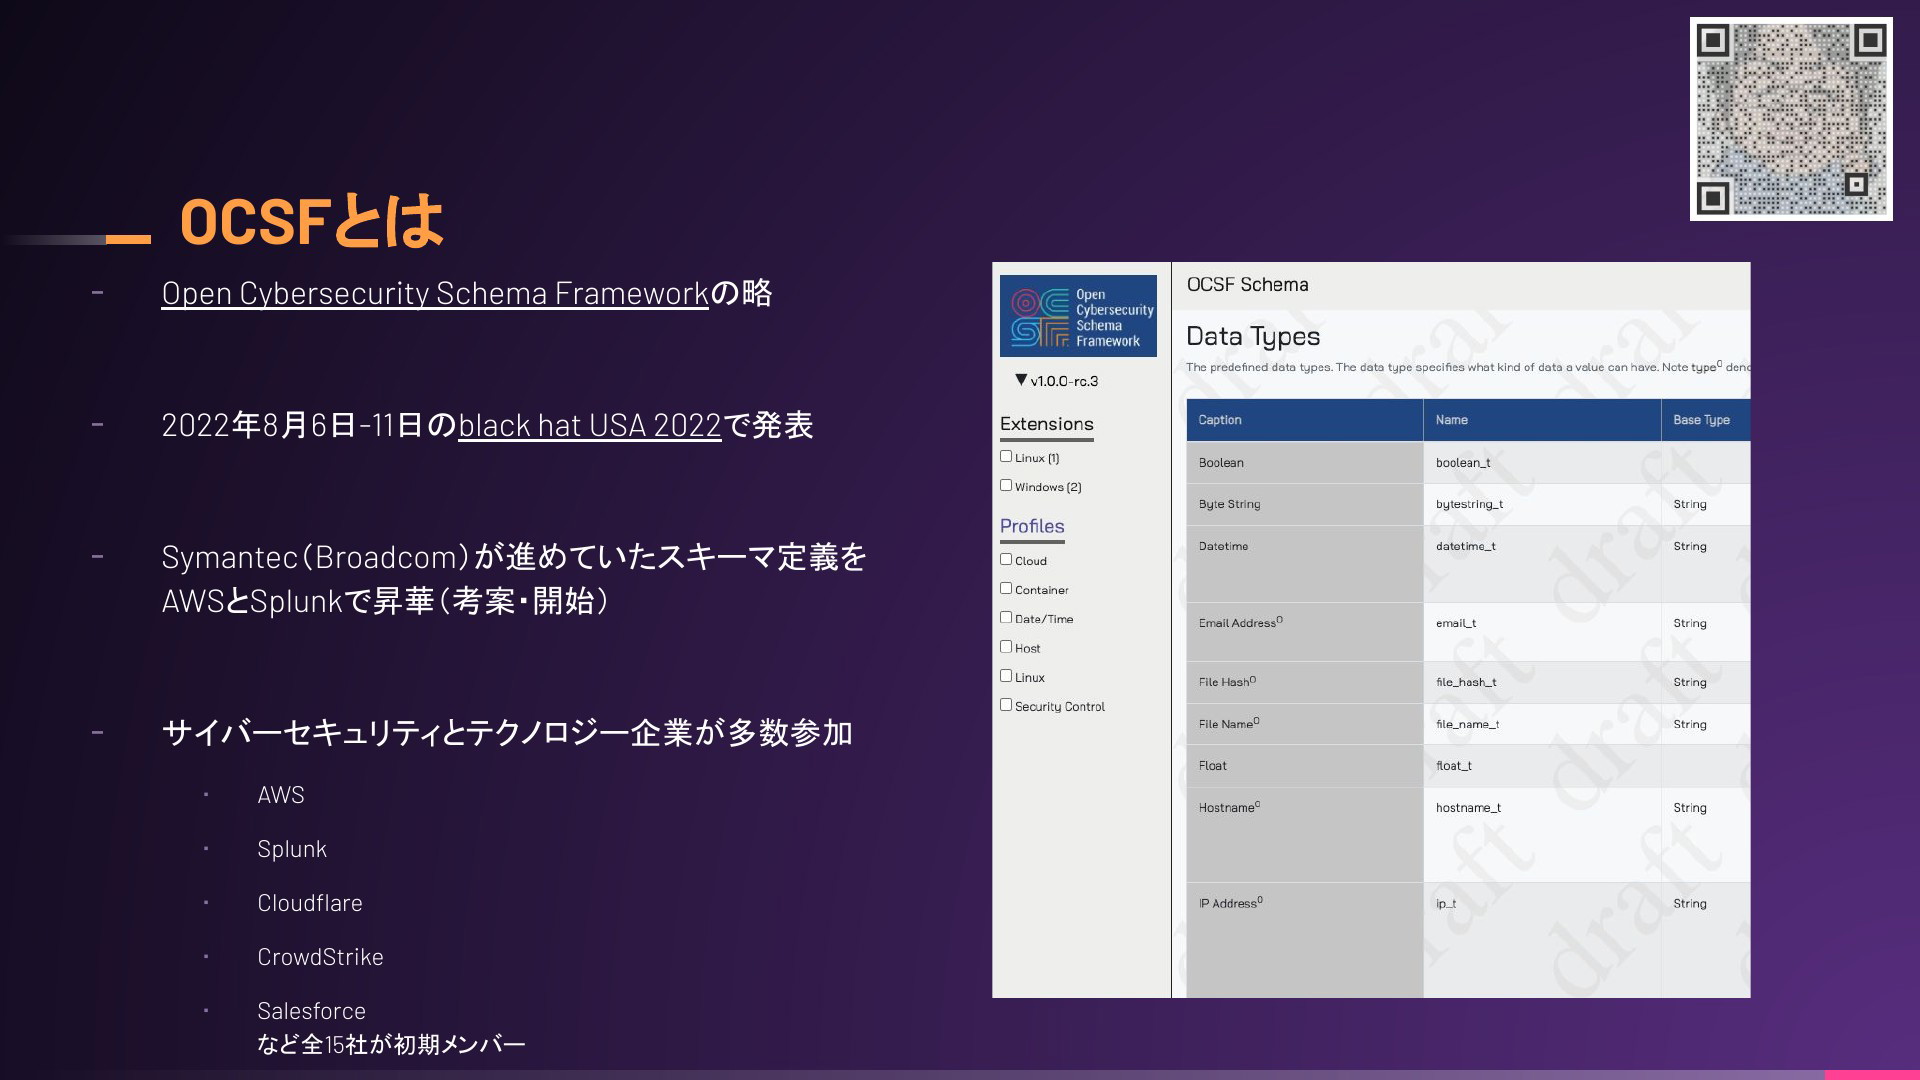This screenshot has height=1080, width=1920.
Task: Click the hostname_t name cell
Action: click(x=1542, y=834)
